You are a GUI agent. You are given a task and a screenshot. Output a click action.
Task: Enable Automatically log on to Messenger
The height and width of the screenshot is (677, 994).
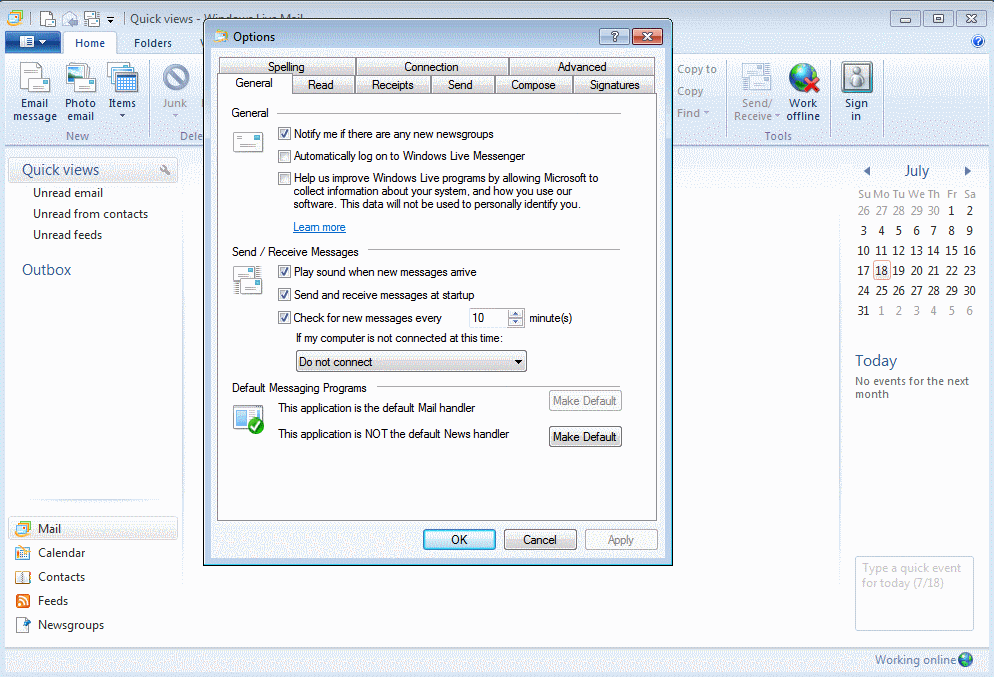coord(285,156)
